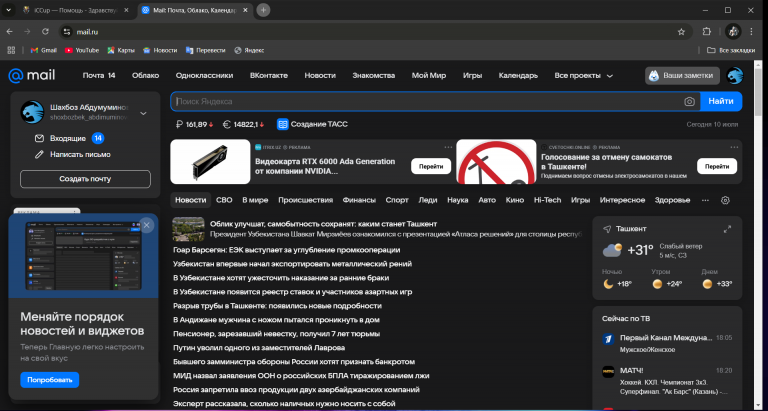Open Яндекс bookmark
Image resolution: width=768 pixels, height=411 pixels.
click(249, 50)
